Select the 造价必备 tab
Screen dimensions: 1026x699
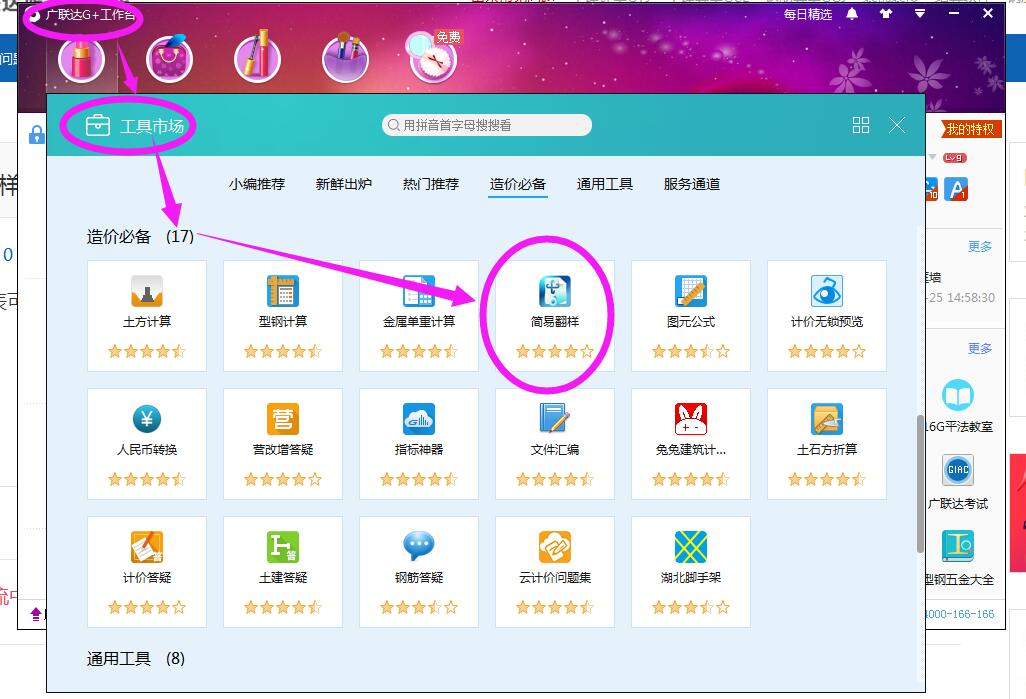(518, 184)
